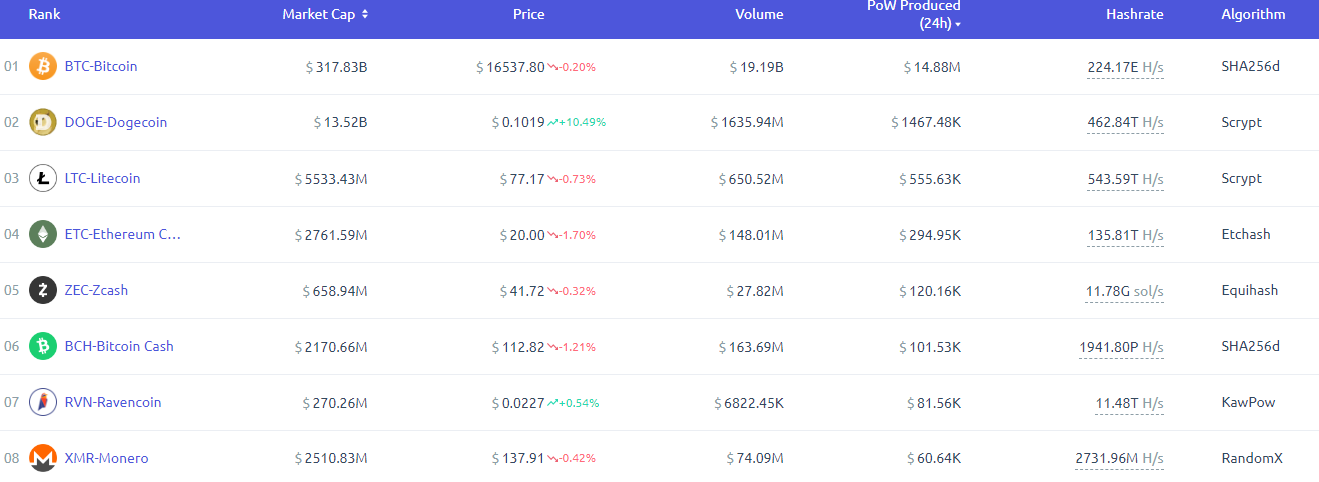
Task: Click the Equihash algorithm cell
Action: (1250, 291)
